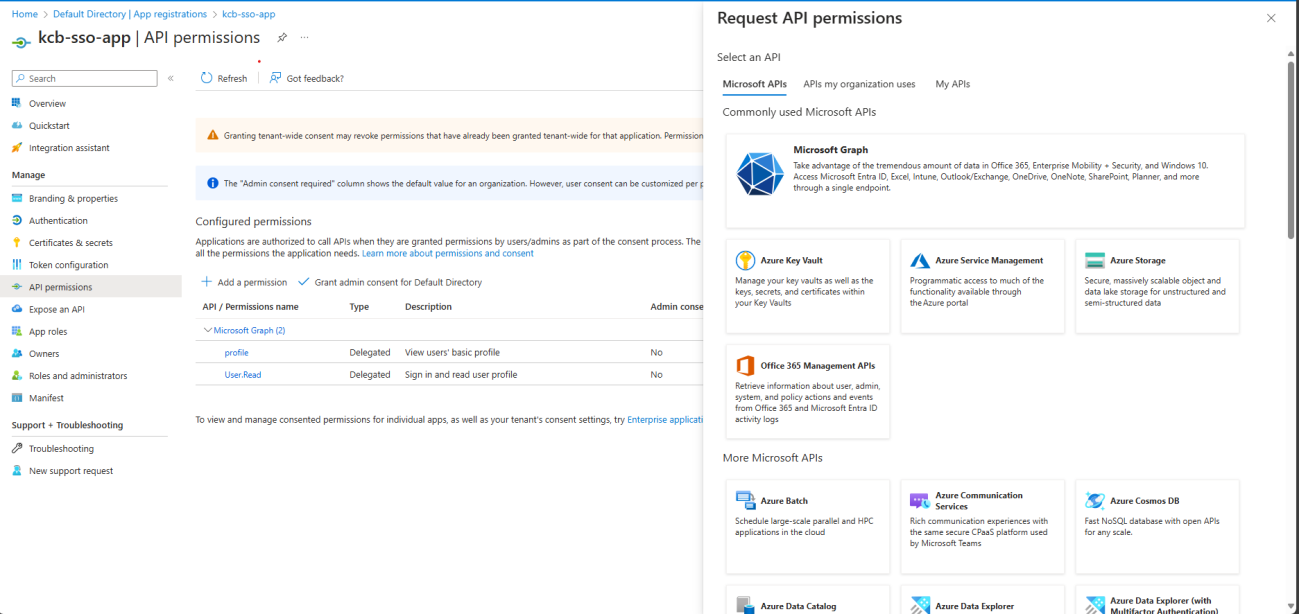Open the Owners people icon
Image resolution: width=1299 pixels, height=614 pixels.
[17, 353]
